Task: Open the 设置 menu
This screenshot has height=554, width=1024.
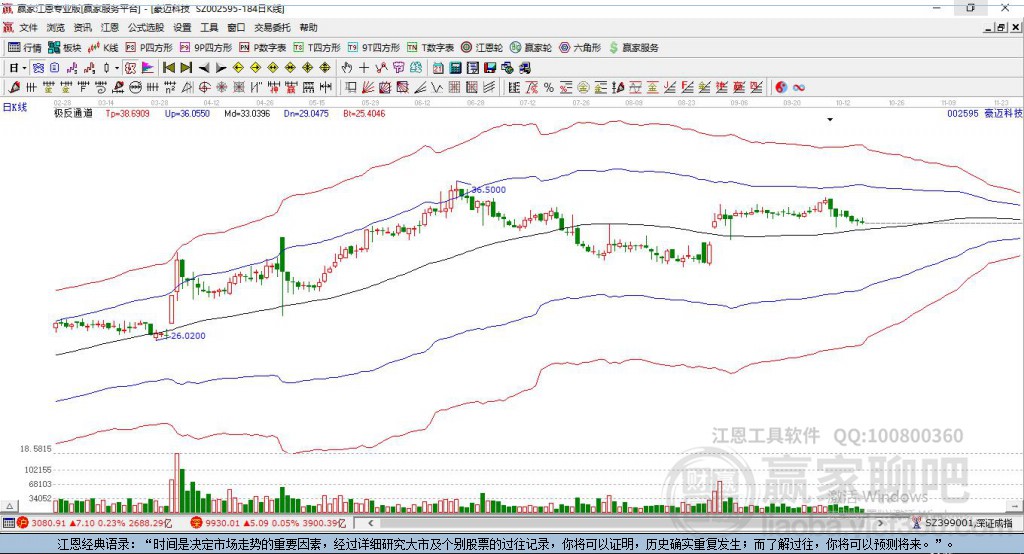Action: click(182, 27)
